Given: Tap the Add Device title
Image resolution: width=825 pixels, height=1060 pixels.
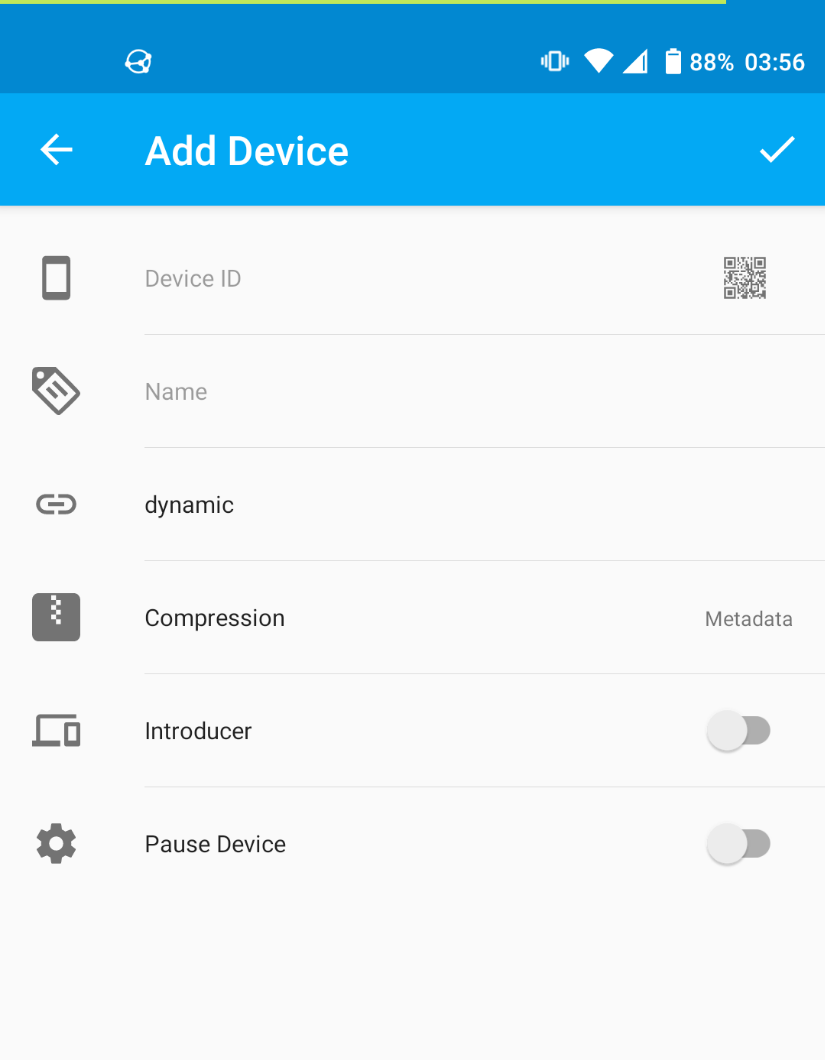Looking at the screenshot, I should [x=247, y=150].
